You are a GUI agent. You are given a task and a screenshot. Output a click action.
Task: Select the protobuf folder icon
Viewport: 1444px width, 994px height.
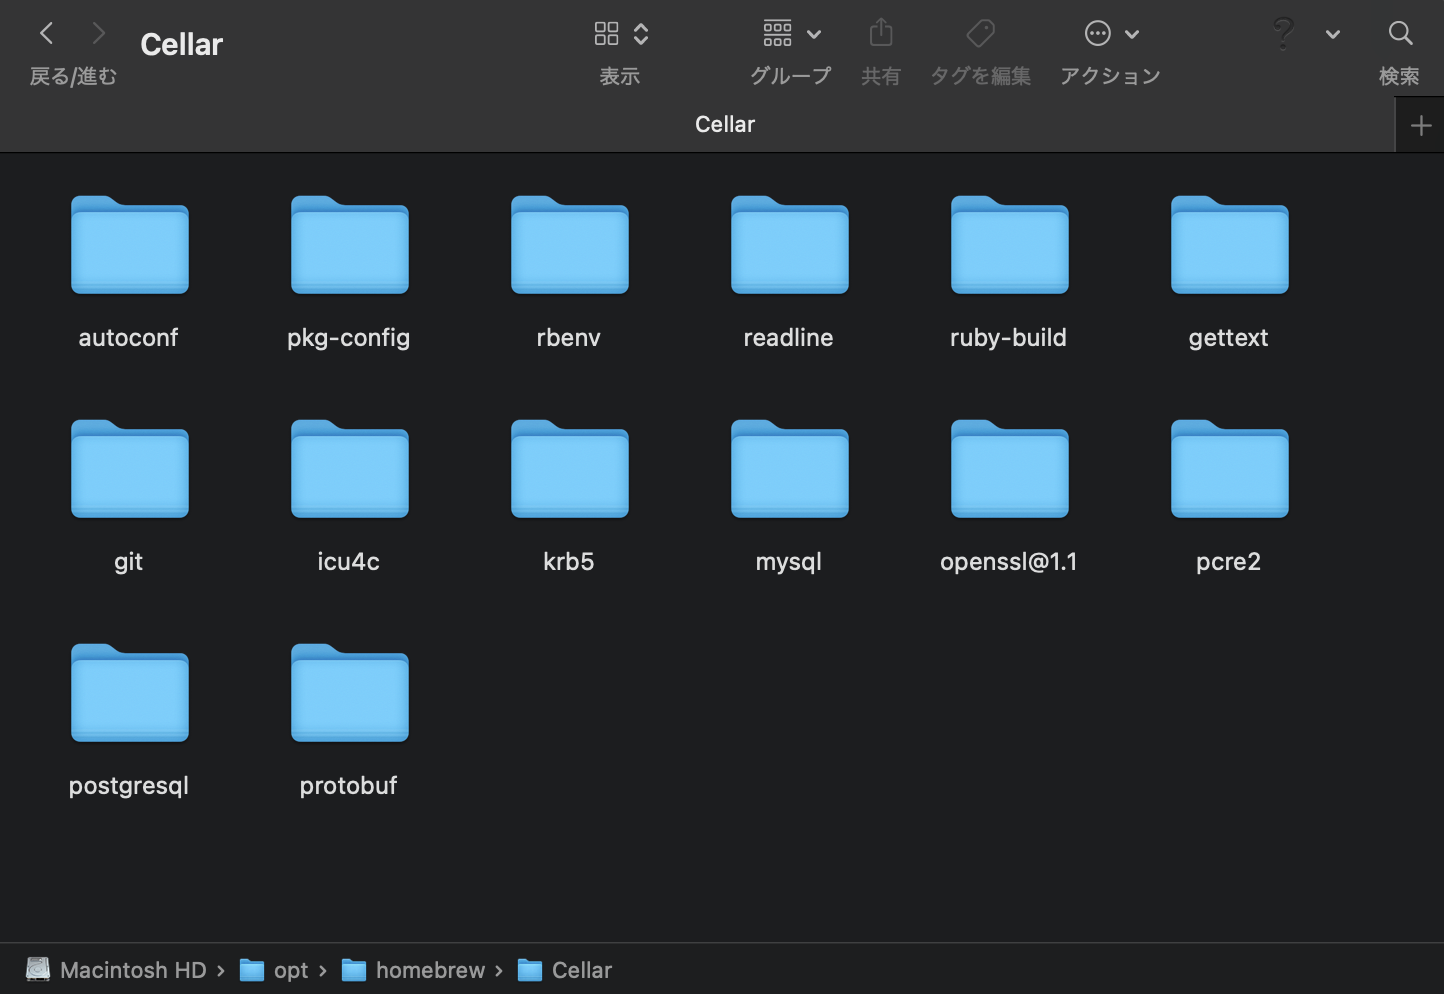[350, 693]
